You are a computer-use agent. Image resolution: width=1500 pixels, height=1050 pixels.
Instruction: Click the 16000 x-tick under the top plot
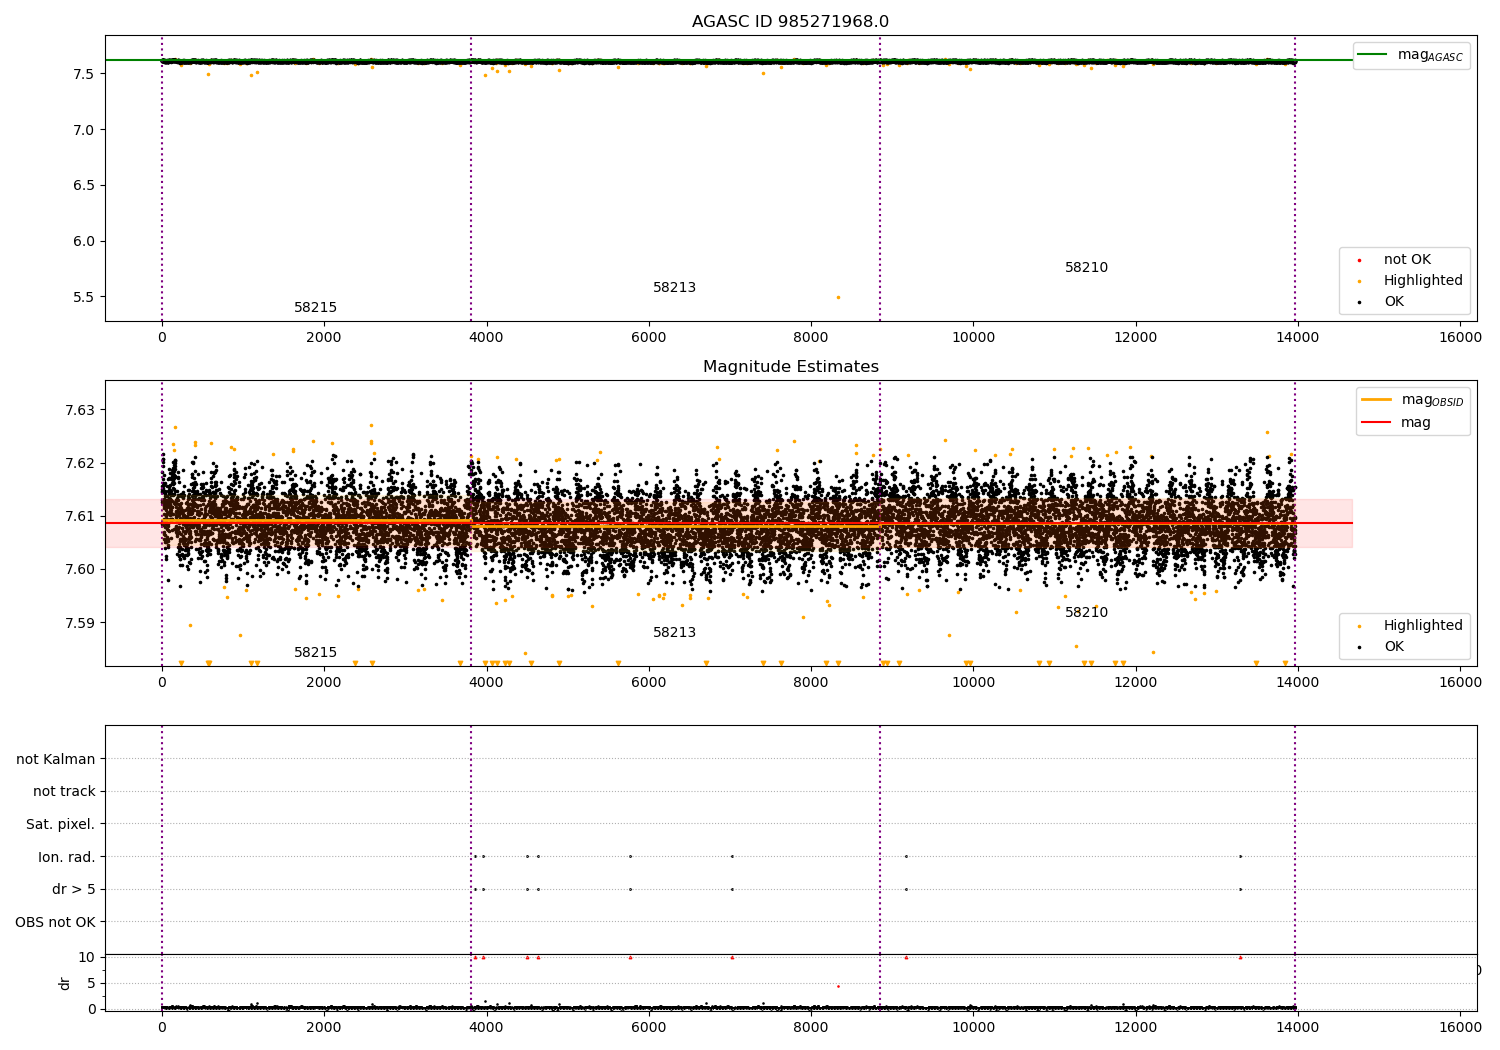1460,337
